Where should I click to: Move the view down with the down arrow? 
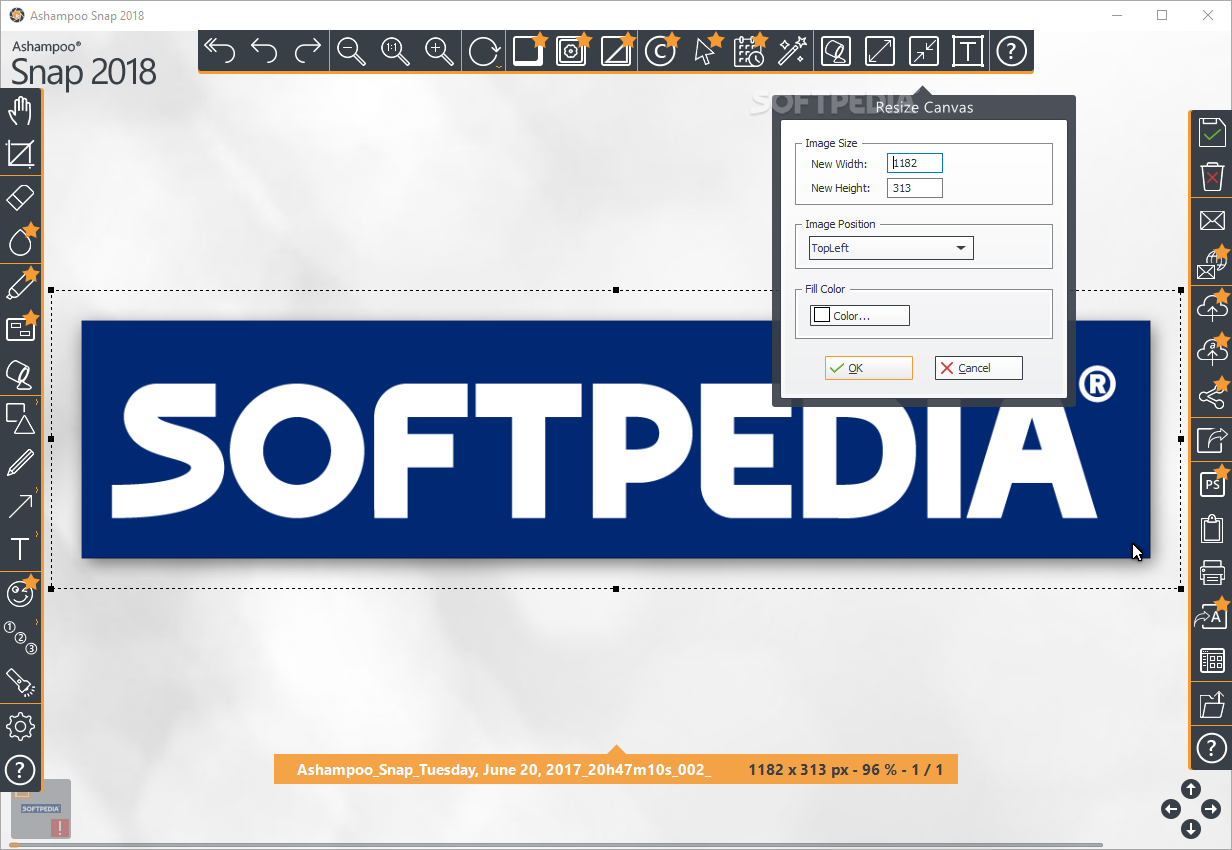1190,829
